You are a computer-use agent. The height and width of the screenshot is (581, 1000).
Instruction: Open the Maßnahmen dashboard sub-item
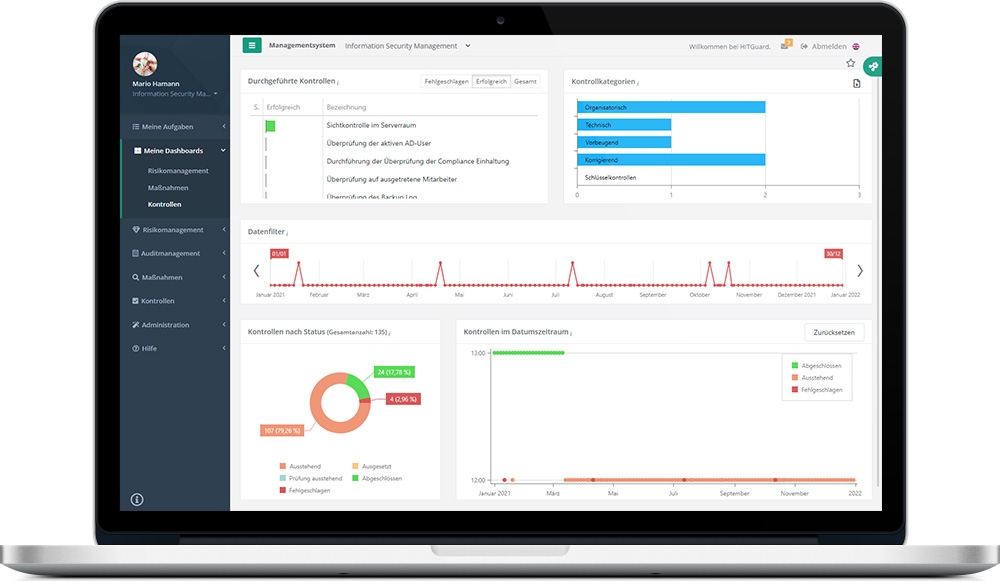tap(168, 188)
